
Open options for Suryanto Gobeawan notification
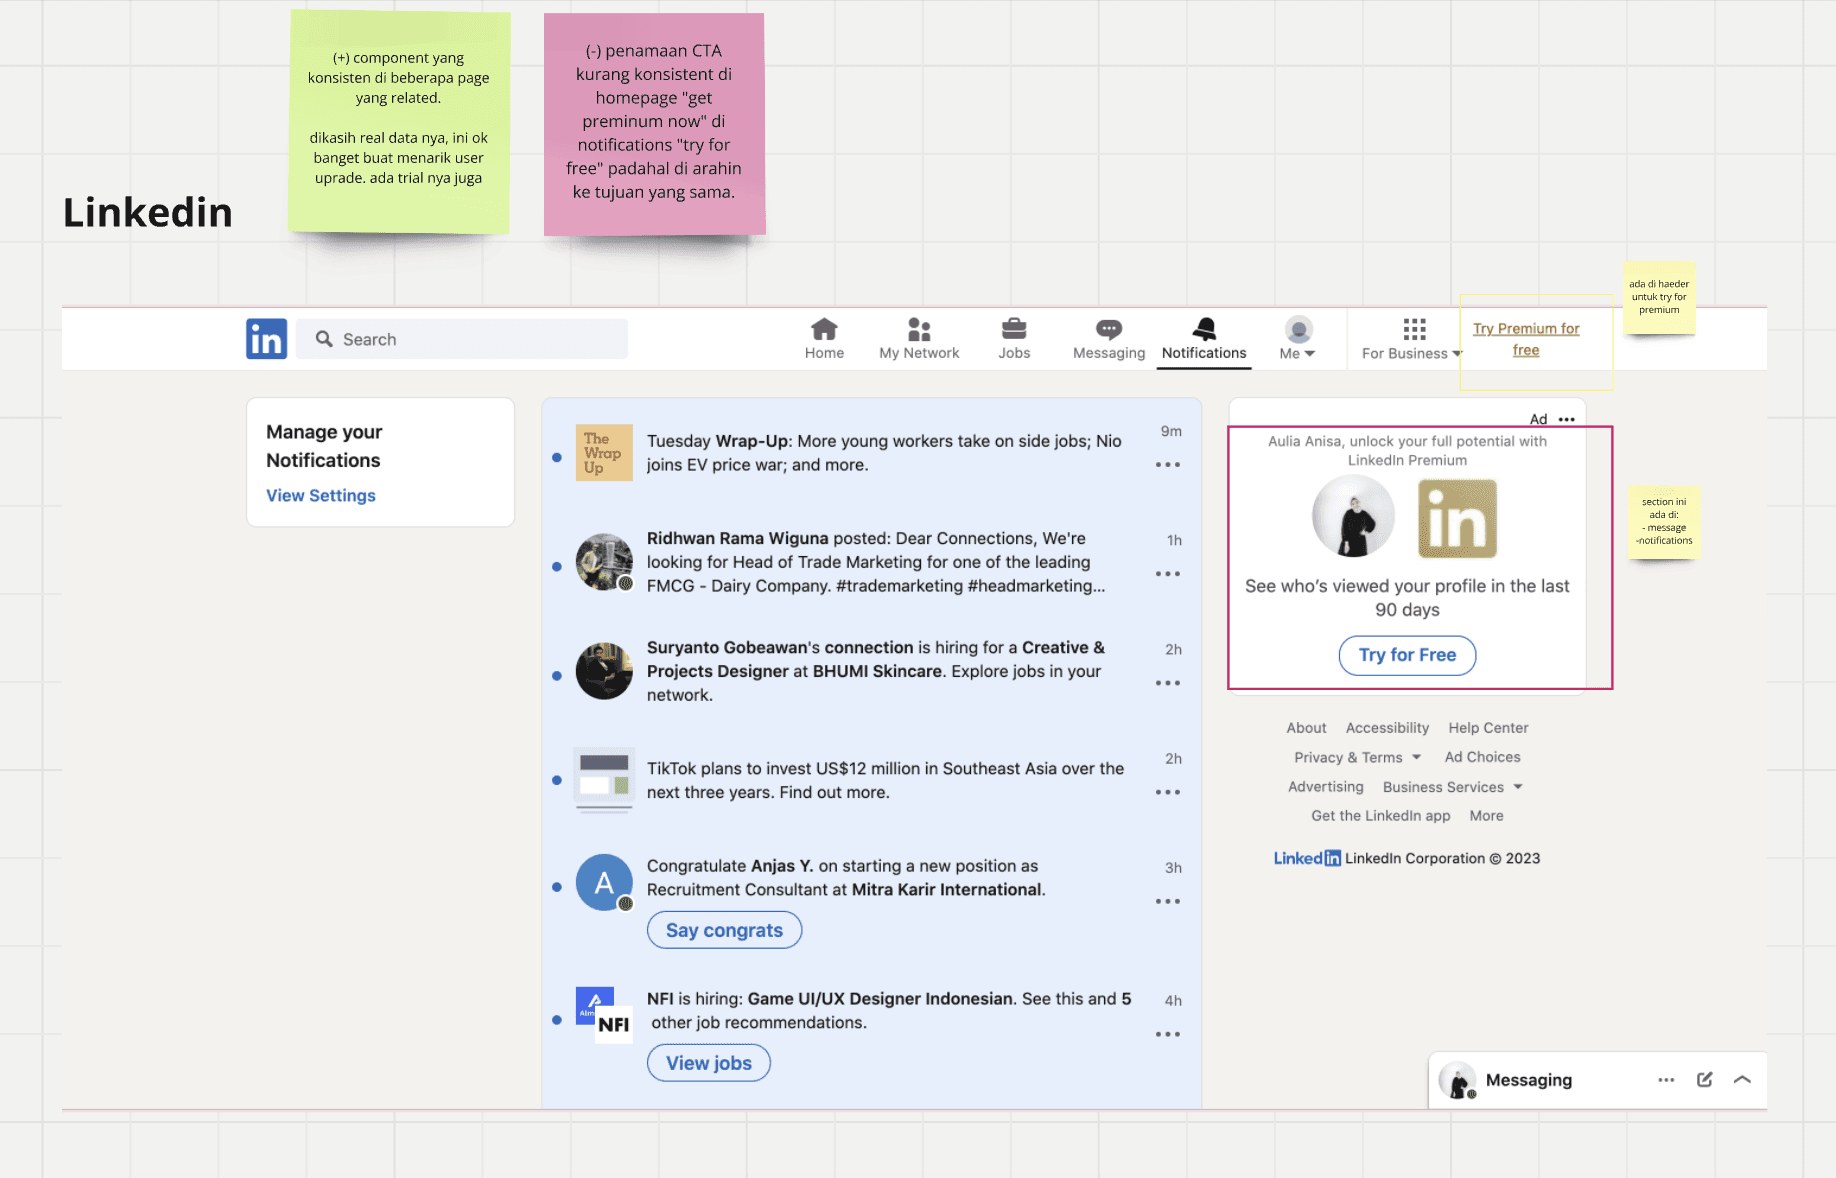1168,683
